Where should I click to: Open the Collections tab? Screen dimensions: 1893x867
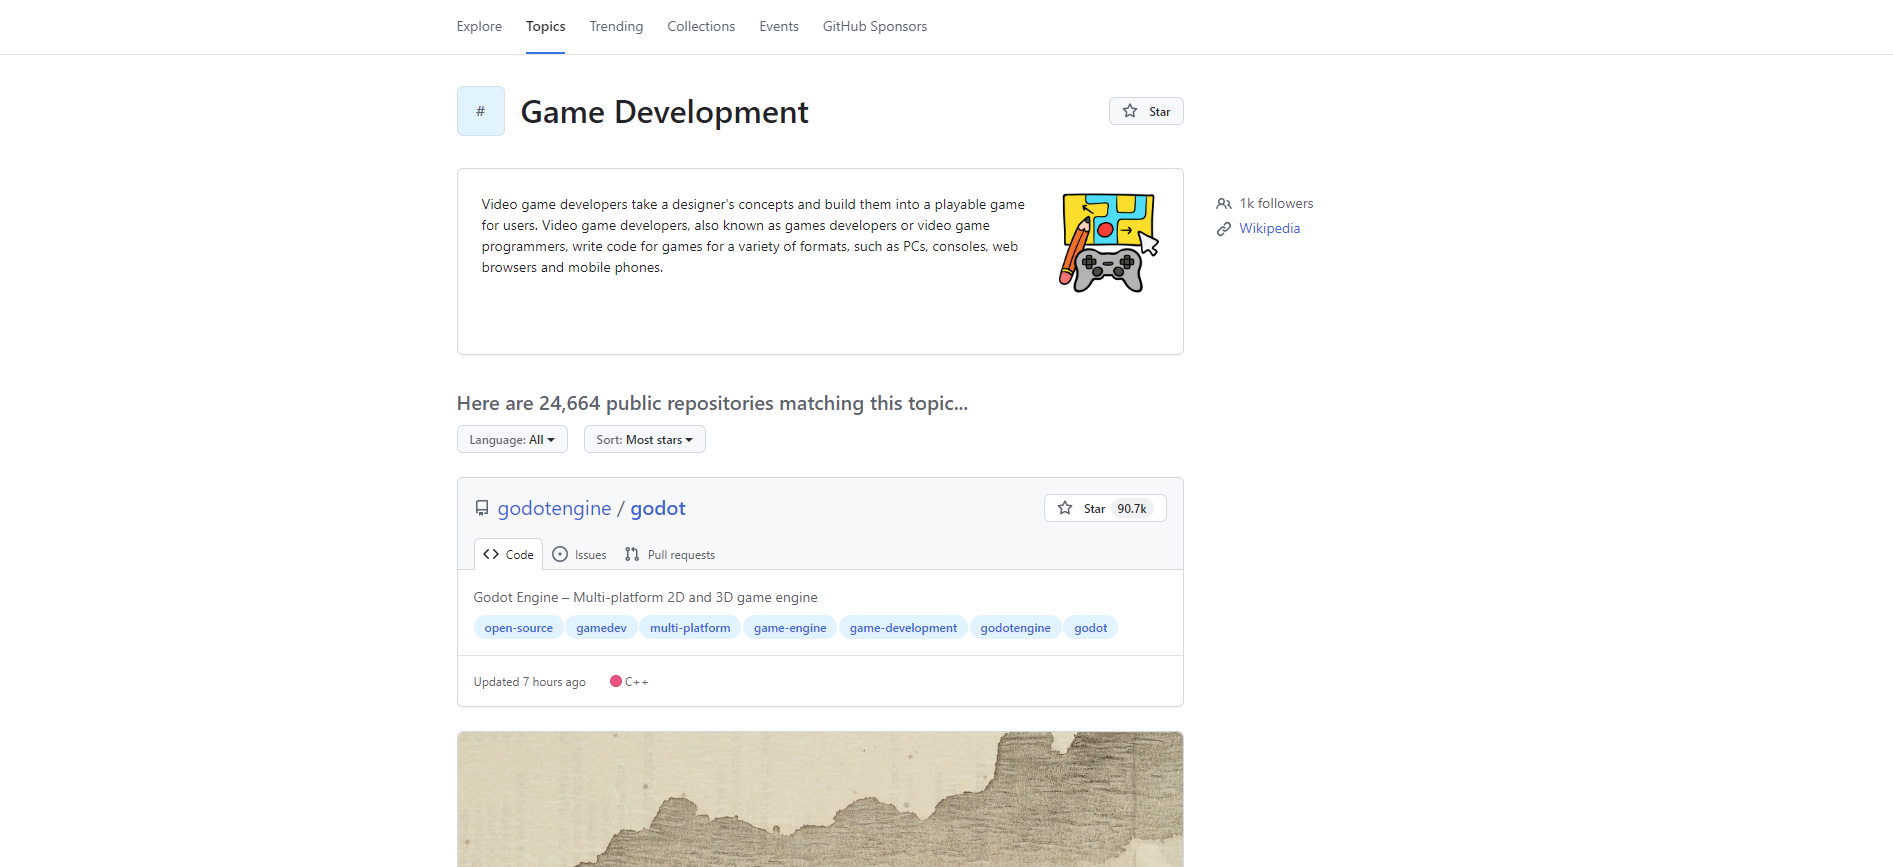[701, 26]
